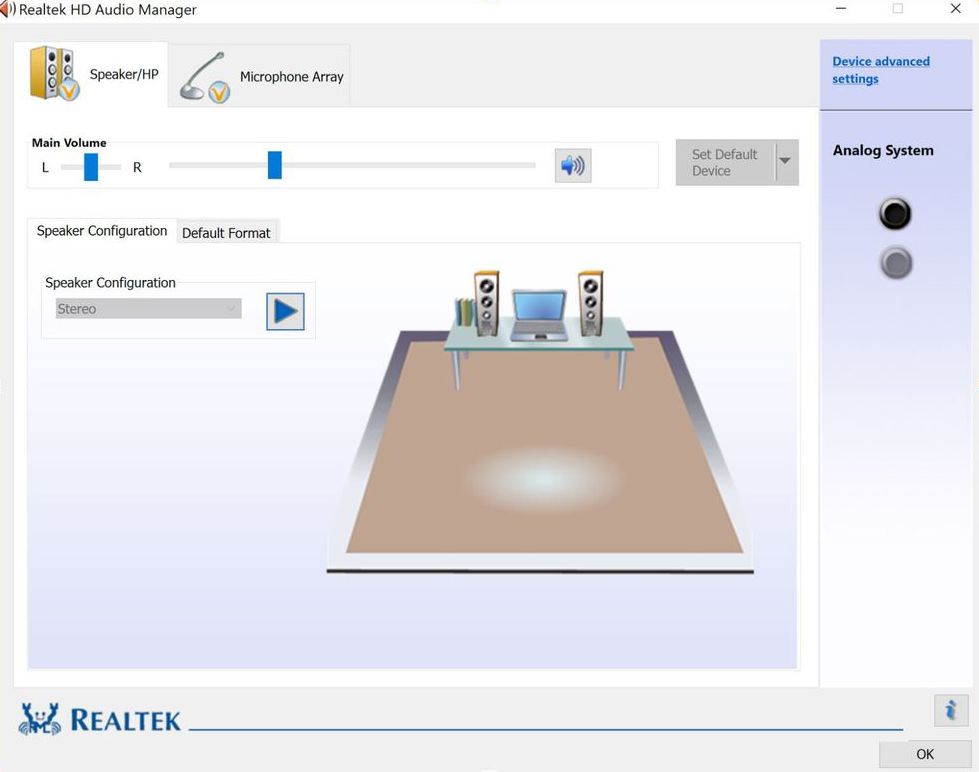
Task: Select the Speaker/HP device tab
Action: click(91, 74)
